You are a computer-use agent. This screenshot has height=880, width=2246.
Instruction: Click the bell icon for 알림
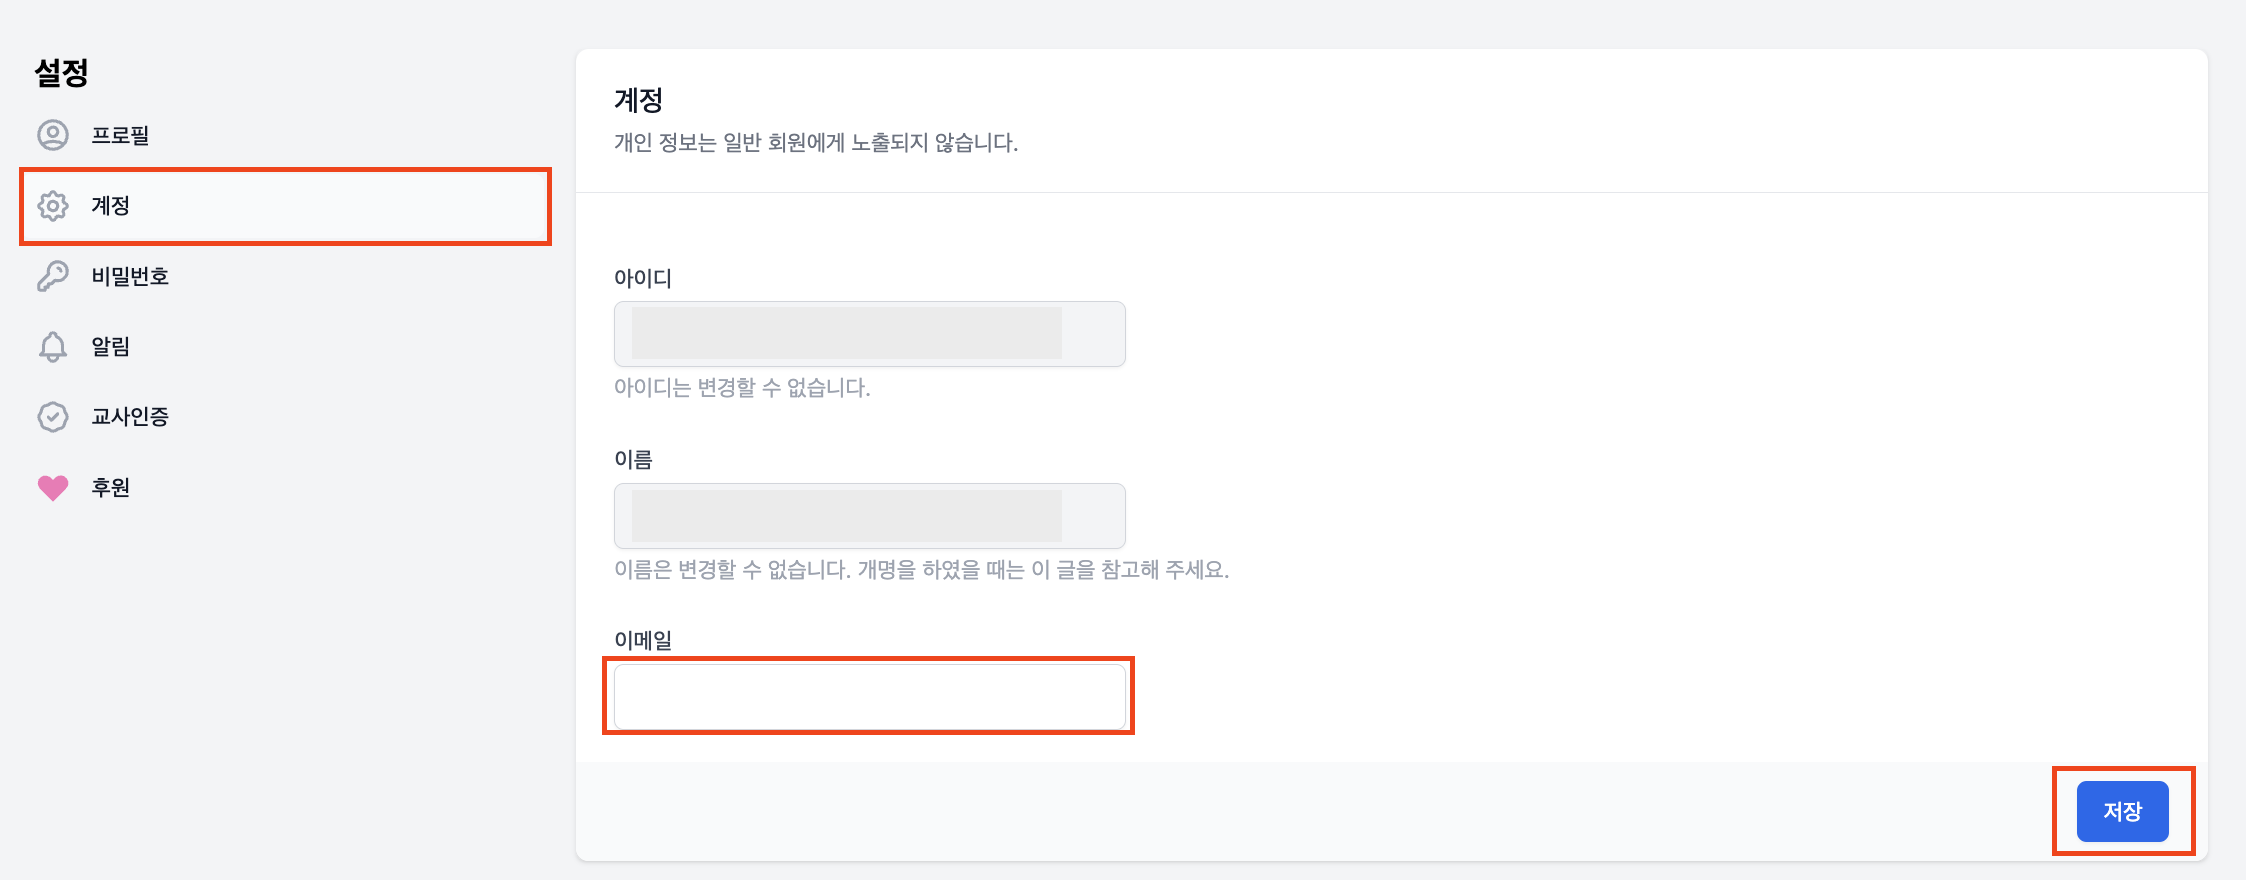[x=53, y=347]
